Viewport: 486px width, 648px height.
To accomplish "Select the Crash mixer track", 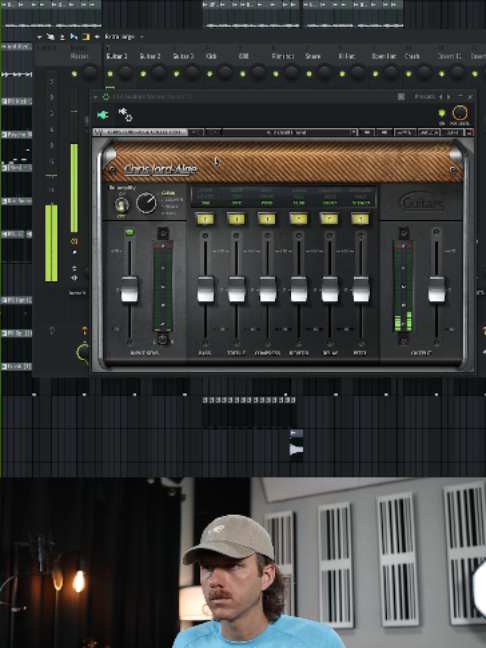I will [412, 56].
